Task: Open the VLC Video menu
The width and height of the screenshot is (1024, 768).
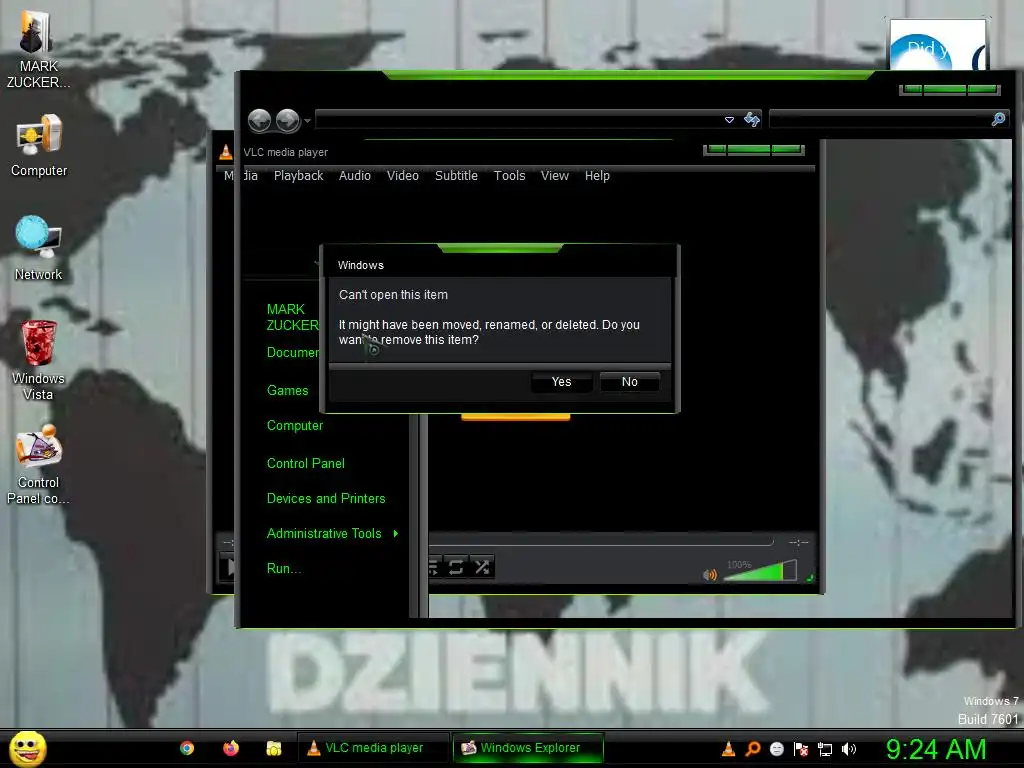Action: [x=402, y=176]
